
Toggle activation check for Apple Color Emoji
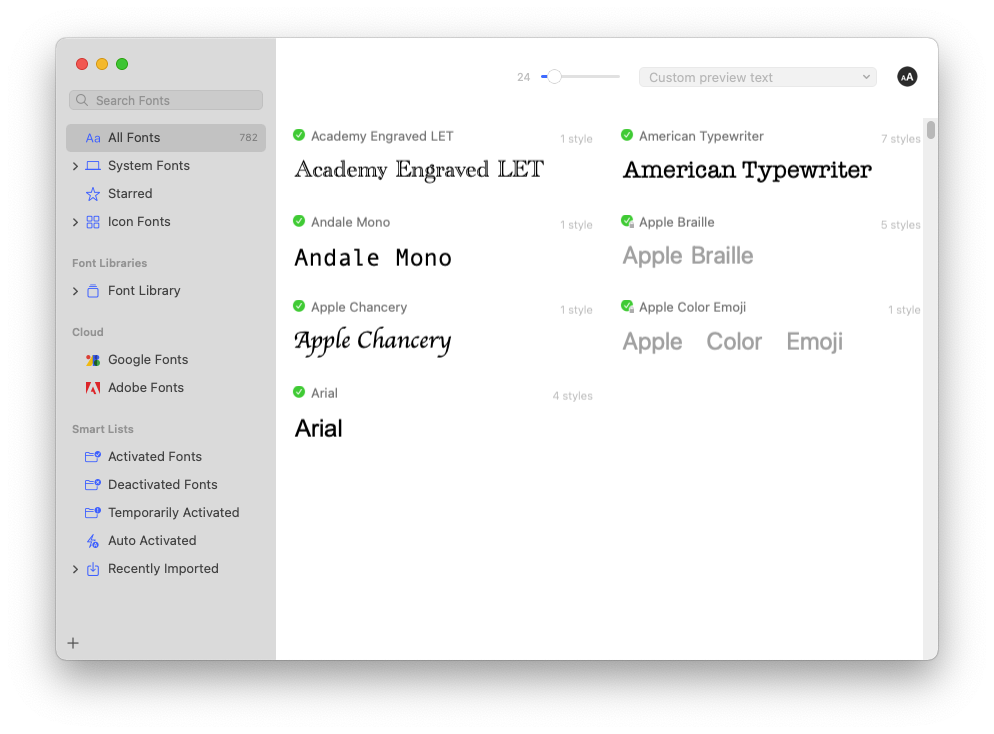pyautogui.click(x=628, y=306)
